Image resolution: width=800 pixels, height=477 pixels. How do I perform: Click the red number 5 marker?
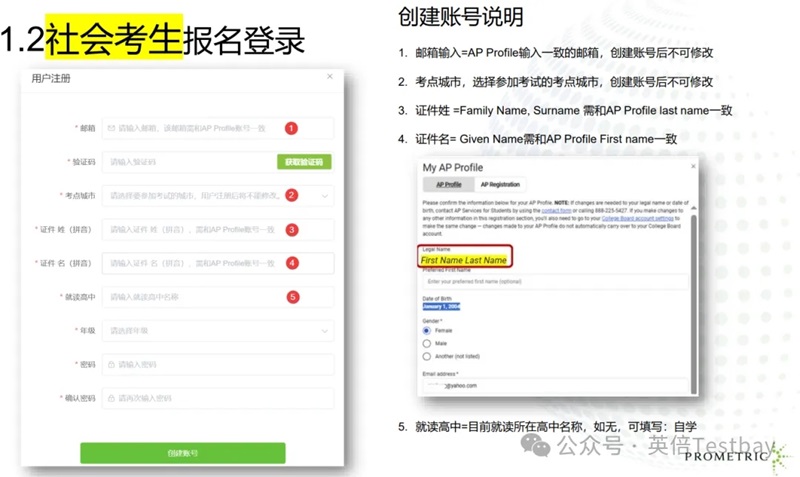click(x=292, y=296)
